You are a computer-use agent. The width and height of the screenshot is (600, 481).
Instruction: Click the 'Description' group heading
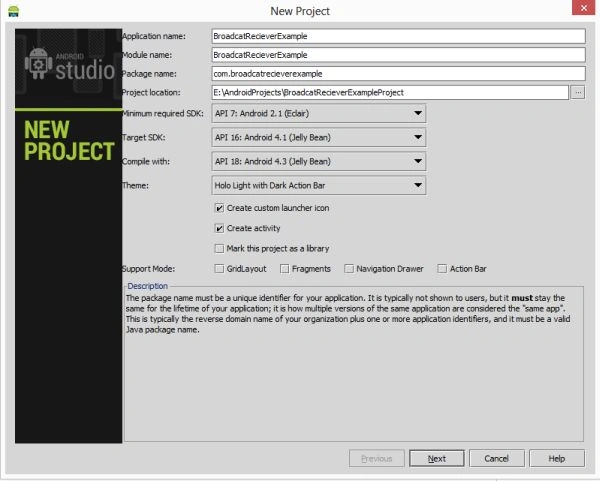tap(147, 286)
